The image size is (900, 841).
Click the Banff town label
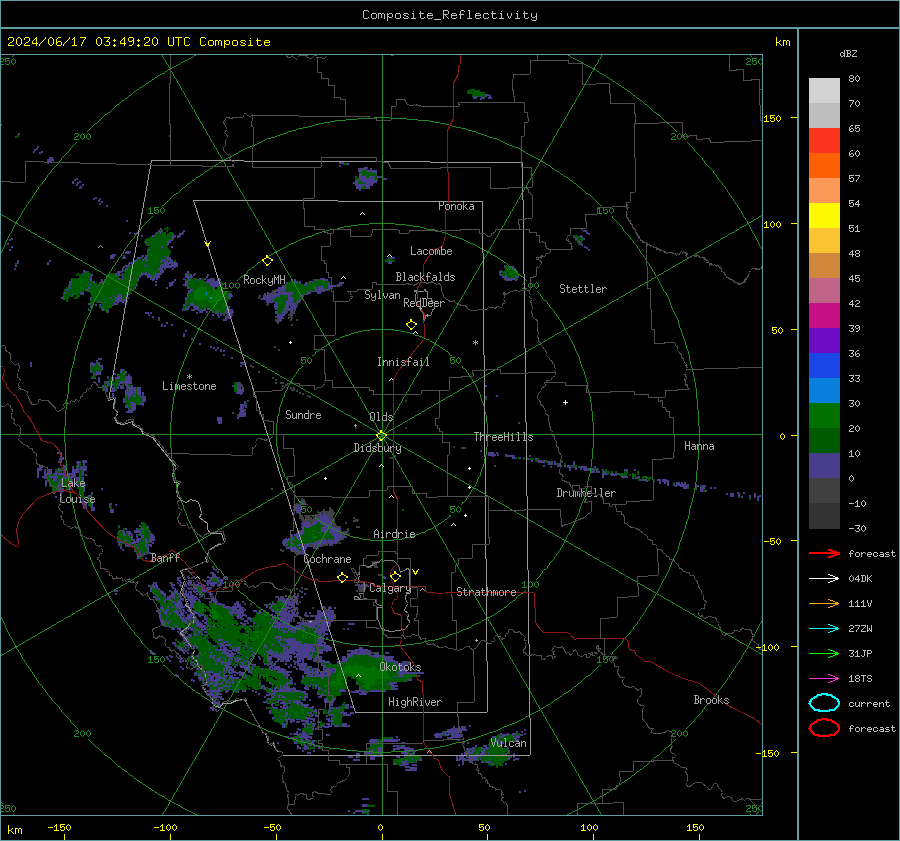click(165, 557)
